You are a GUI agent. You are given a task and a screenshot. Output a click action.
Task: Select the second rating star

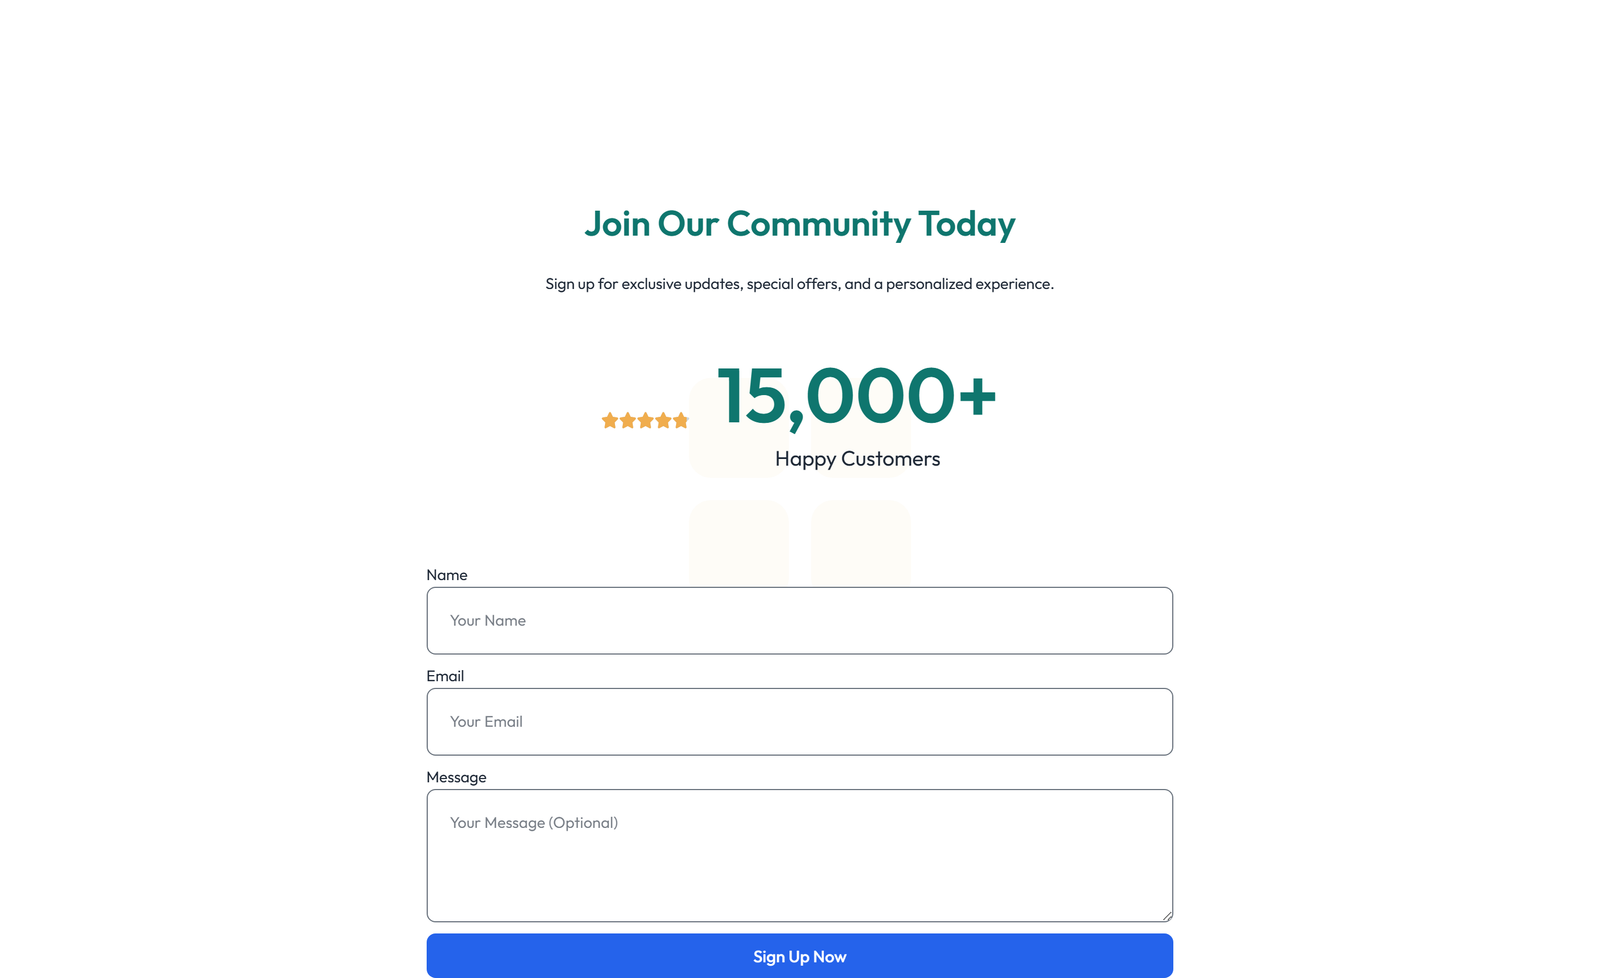pyautogui.click(x=628, y=421)
